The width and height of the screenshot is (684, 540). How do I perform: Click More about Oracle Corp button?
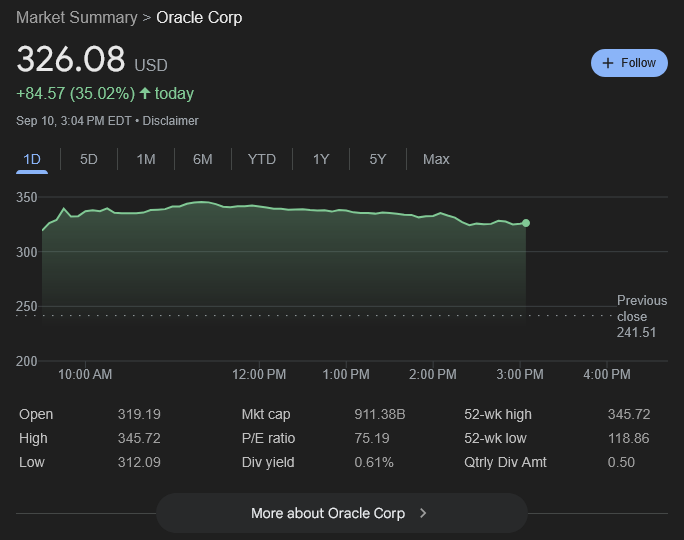pyautogui.click(x=342, y=513)
